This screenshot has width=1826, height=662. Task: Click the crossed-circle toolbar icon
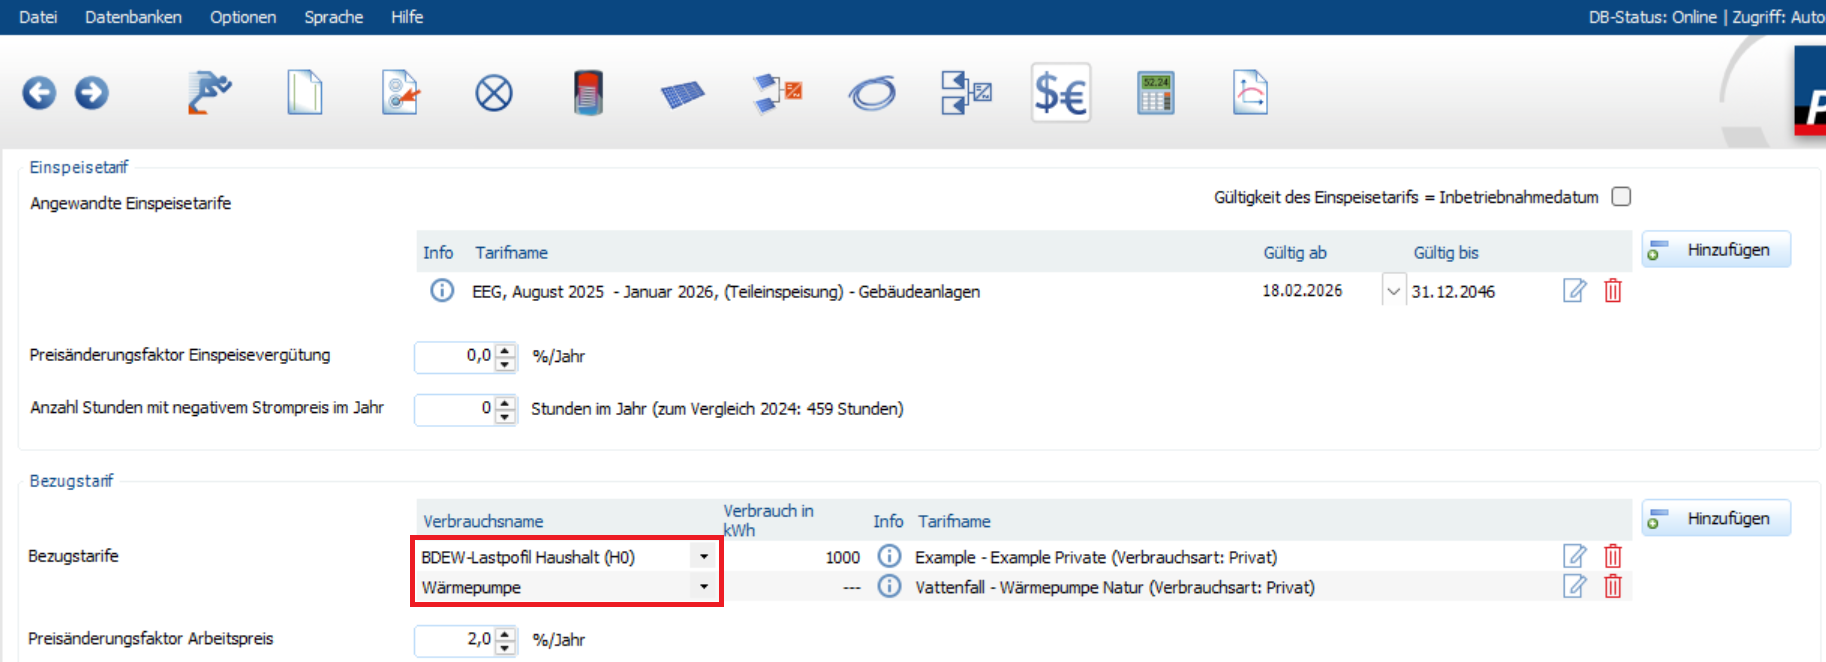coord(493,94)
